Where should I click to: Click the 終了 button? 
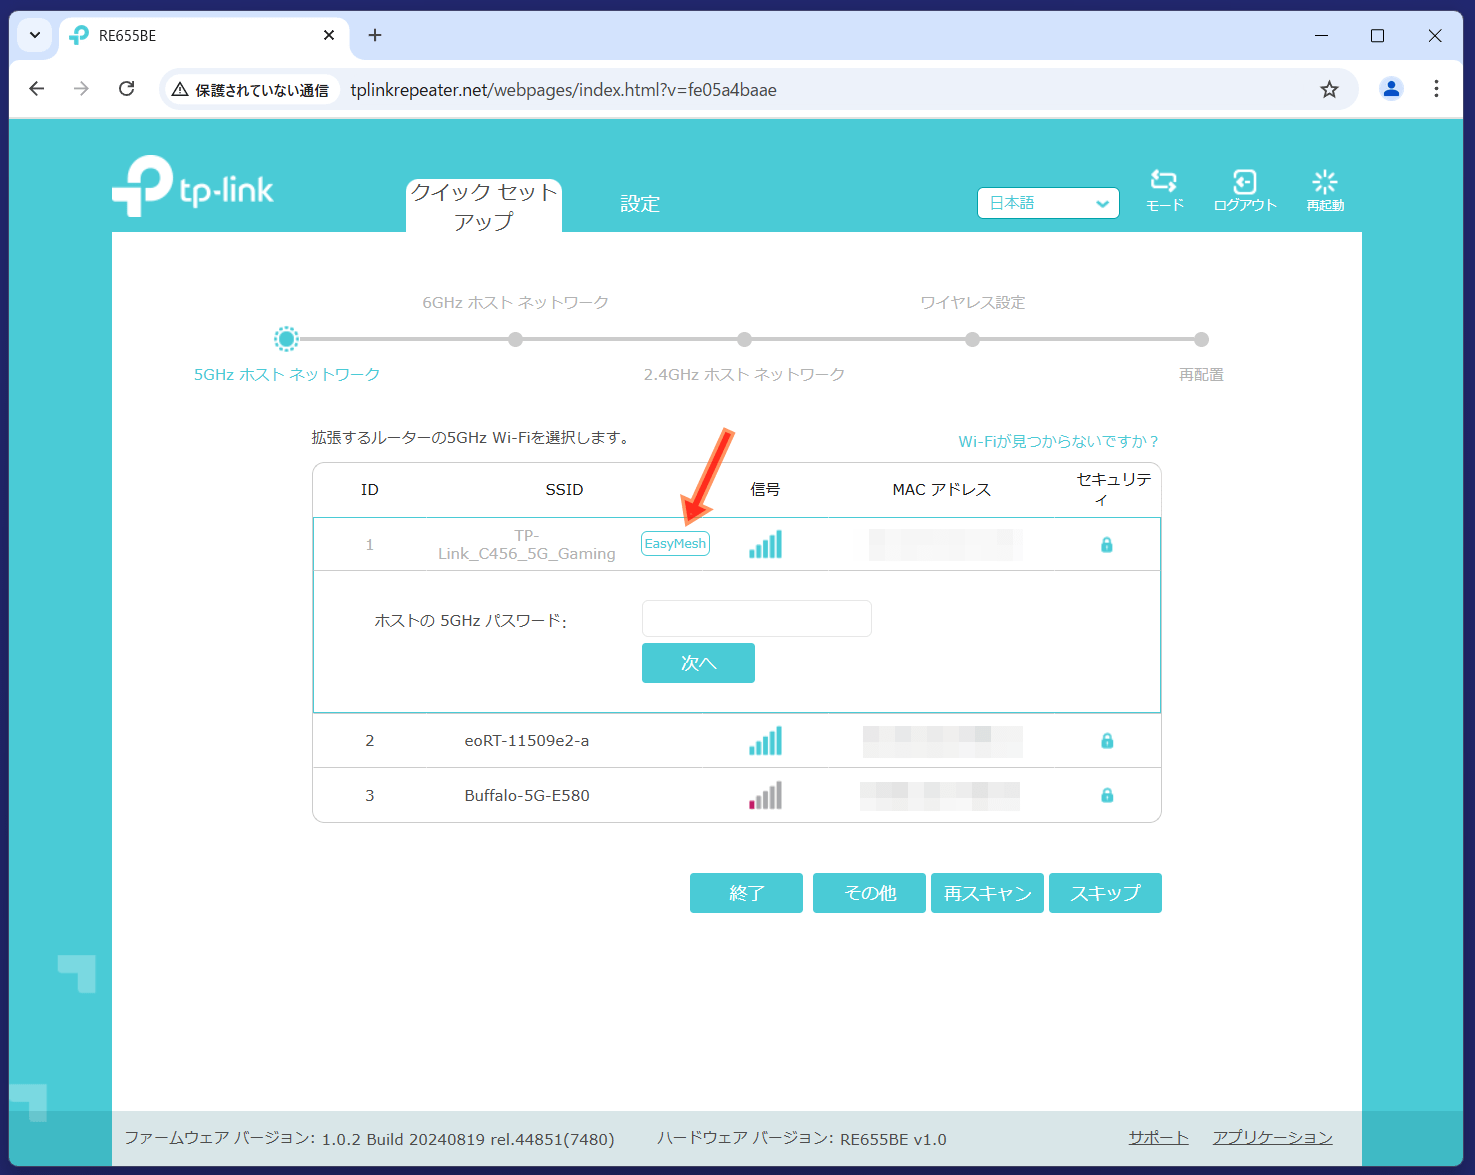746,893
